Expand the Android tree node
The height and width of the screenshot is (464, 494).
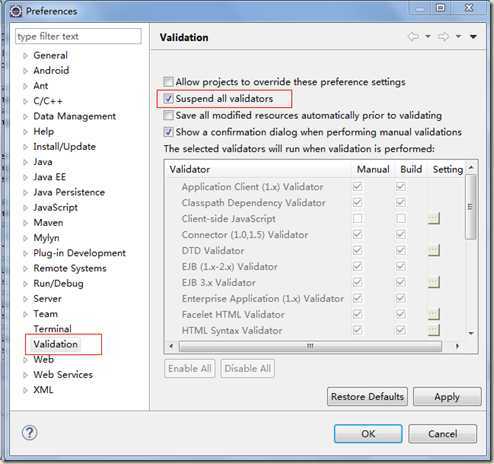25,71
